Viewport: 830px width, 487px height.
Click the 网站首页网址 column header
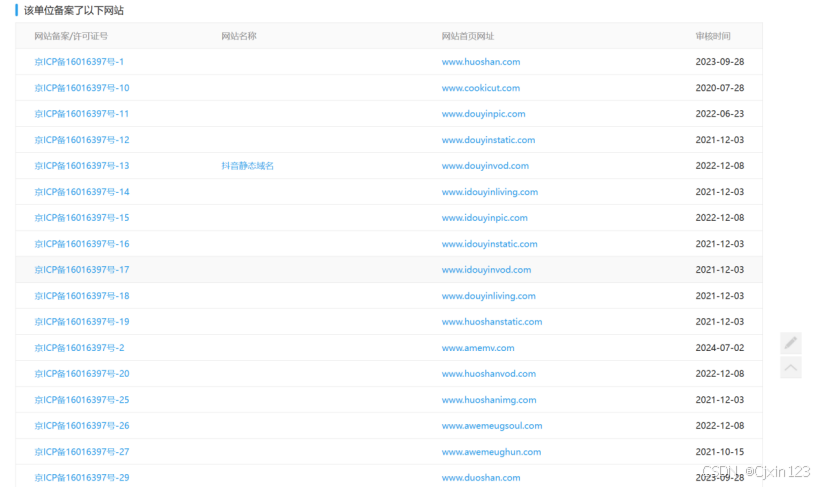[x=468, y=36]
